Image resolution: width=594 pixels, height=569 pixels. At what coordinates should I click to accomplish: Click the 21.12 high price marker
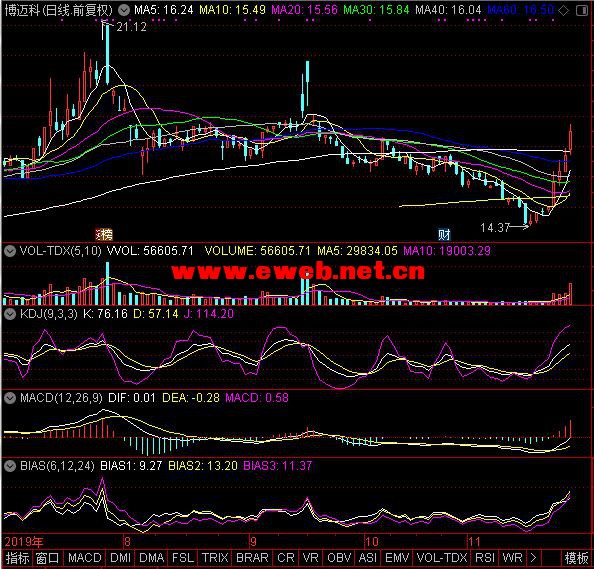pos(131,27)
